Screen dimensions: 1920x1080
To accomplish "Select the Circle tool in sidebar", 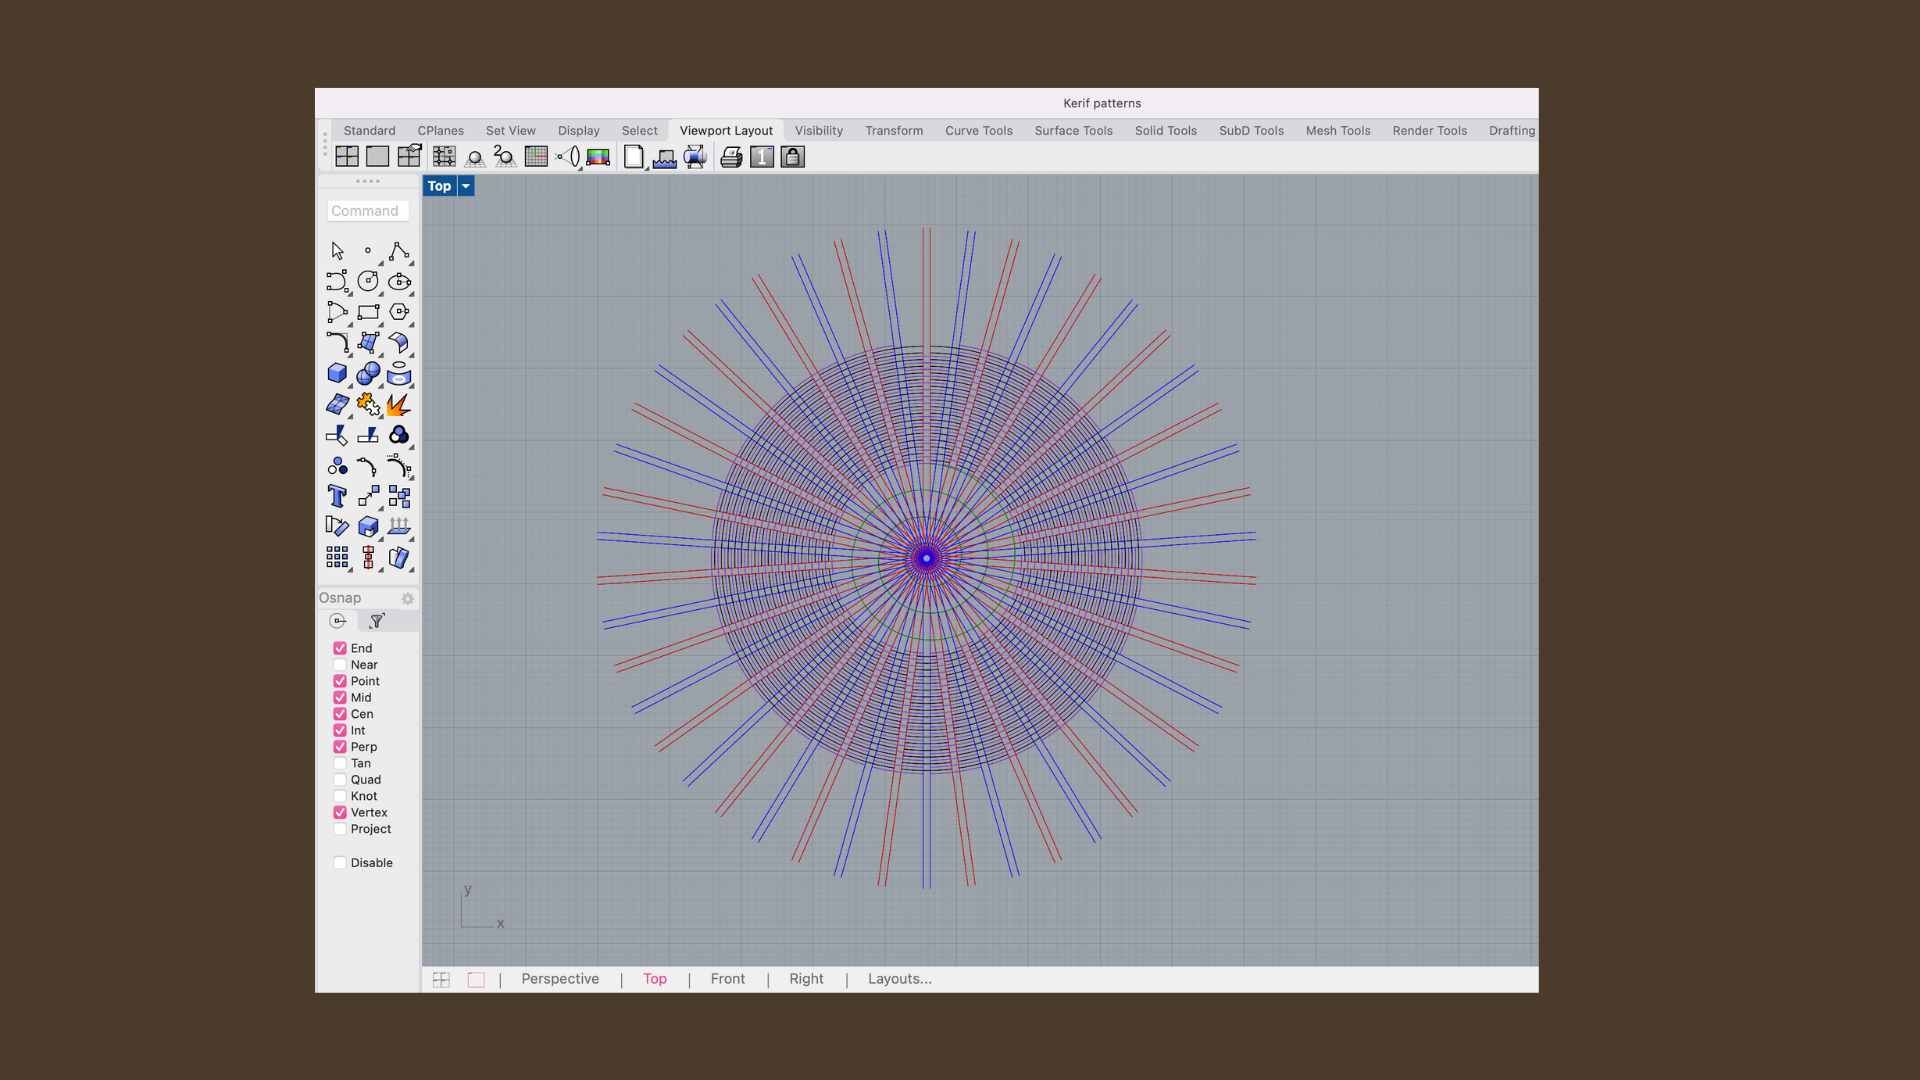I will [368, 282].
